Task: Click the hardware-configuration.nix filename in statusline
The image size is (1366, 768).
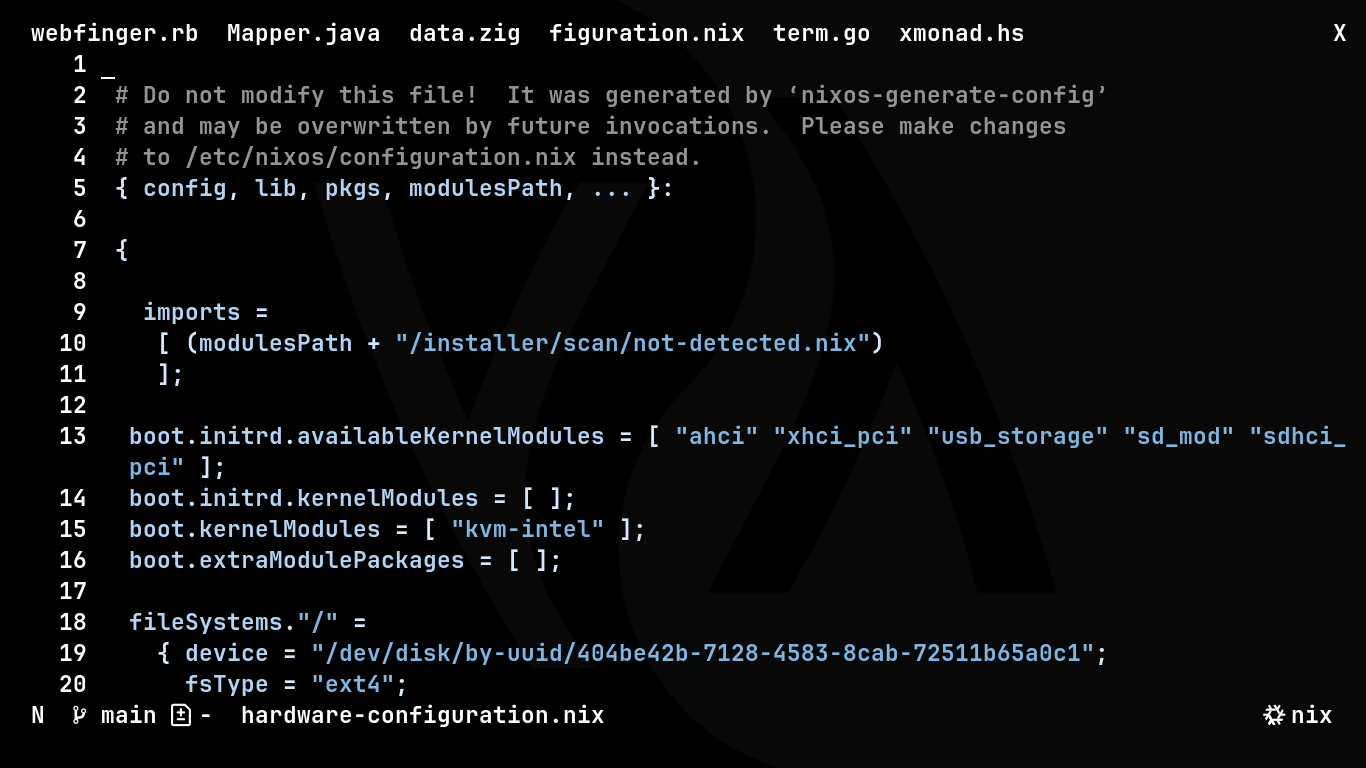Action: pos(422,715)
